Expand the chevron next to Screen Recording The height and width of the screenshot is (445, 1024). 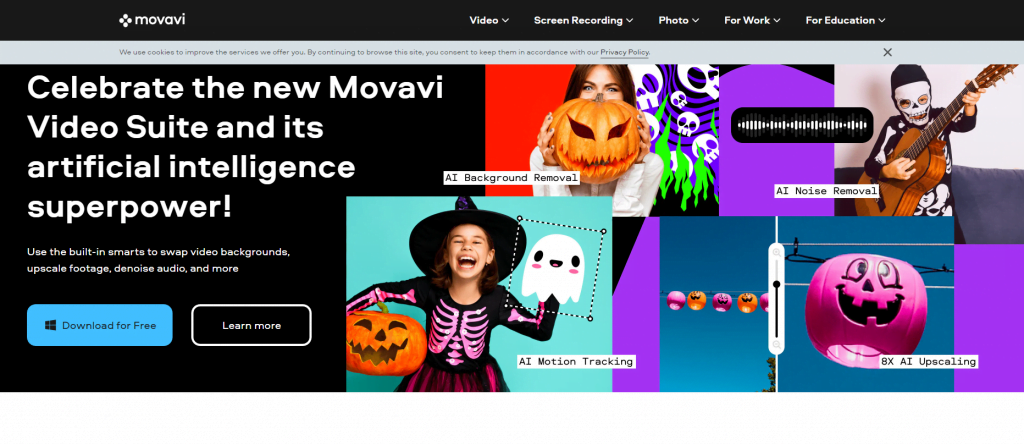[x=630, y=21]
